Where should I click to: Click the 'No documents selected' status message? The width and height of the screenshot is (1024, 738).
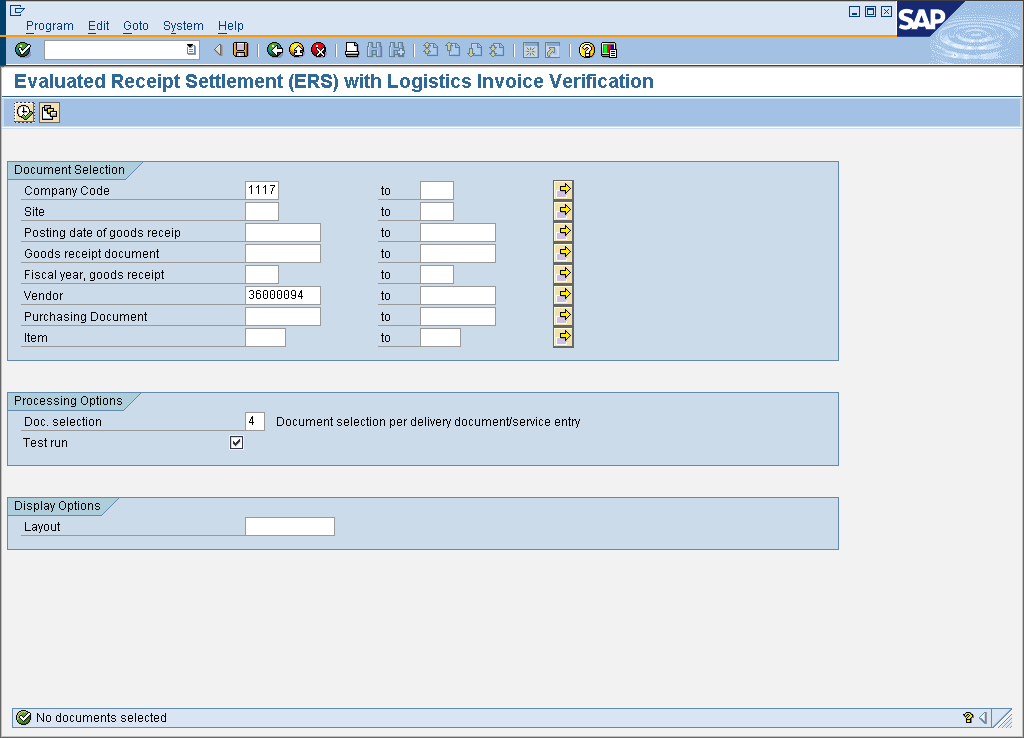pyautogui.click(x=101, y=718)
